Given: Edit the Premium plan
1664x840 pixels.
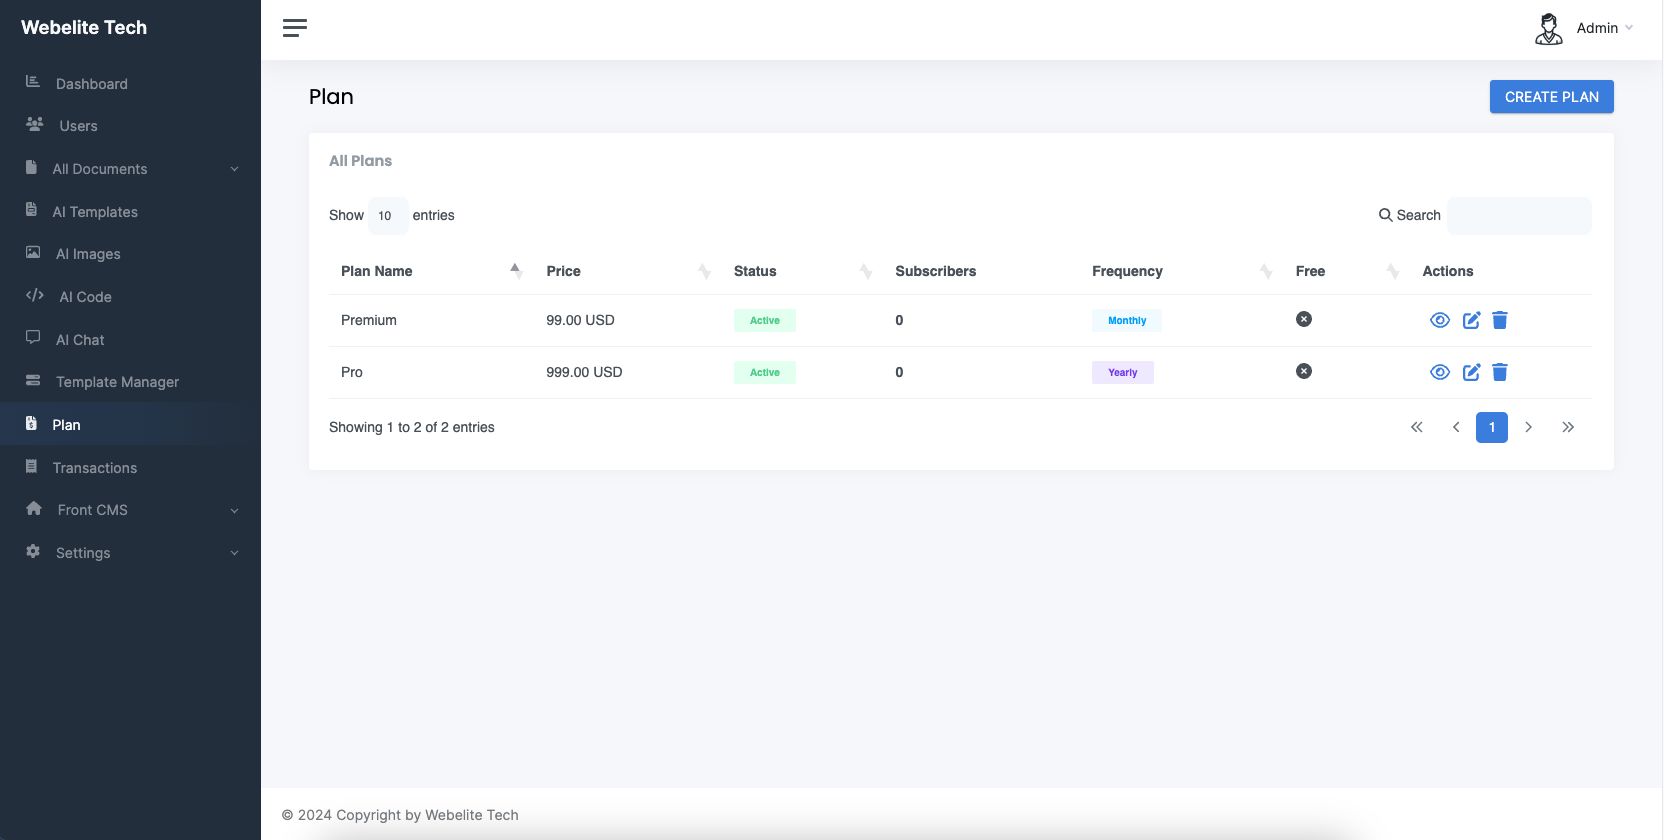Looking at the screenshot, I should coord(1471,320).
